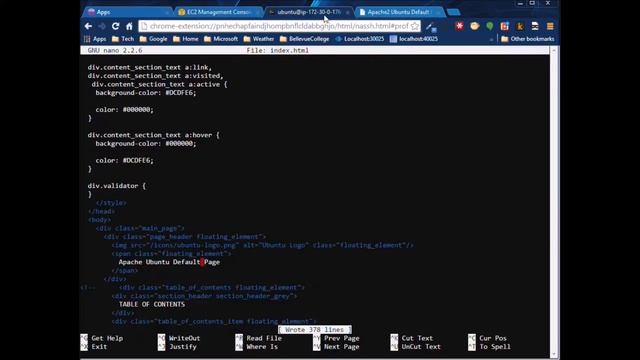Open the red asterisk extension icon

(x=460, y=26)
